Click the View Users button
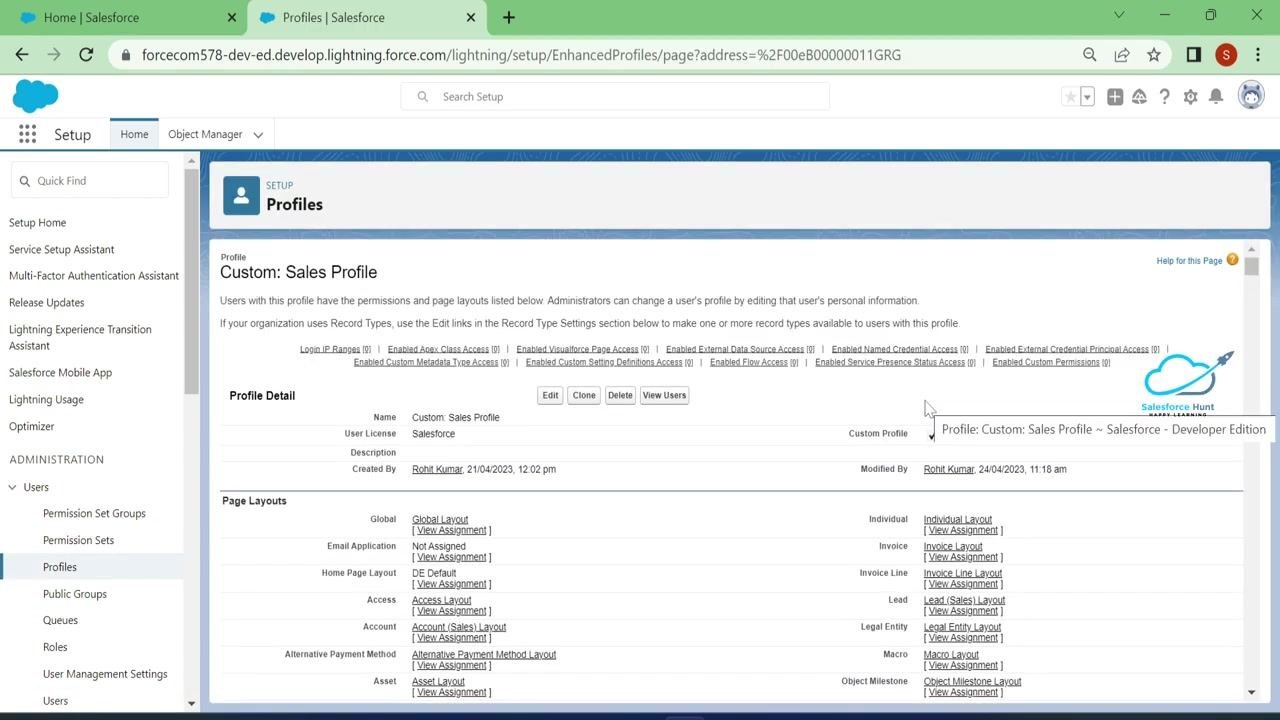Screen dimensions: 1280x720 pos(664,395)
